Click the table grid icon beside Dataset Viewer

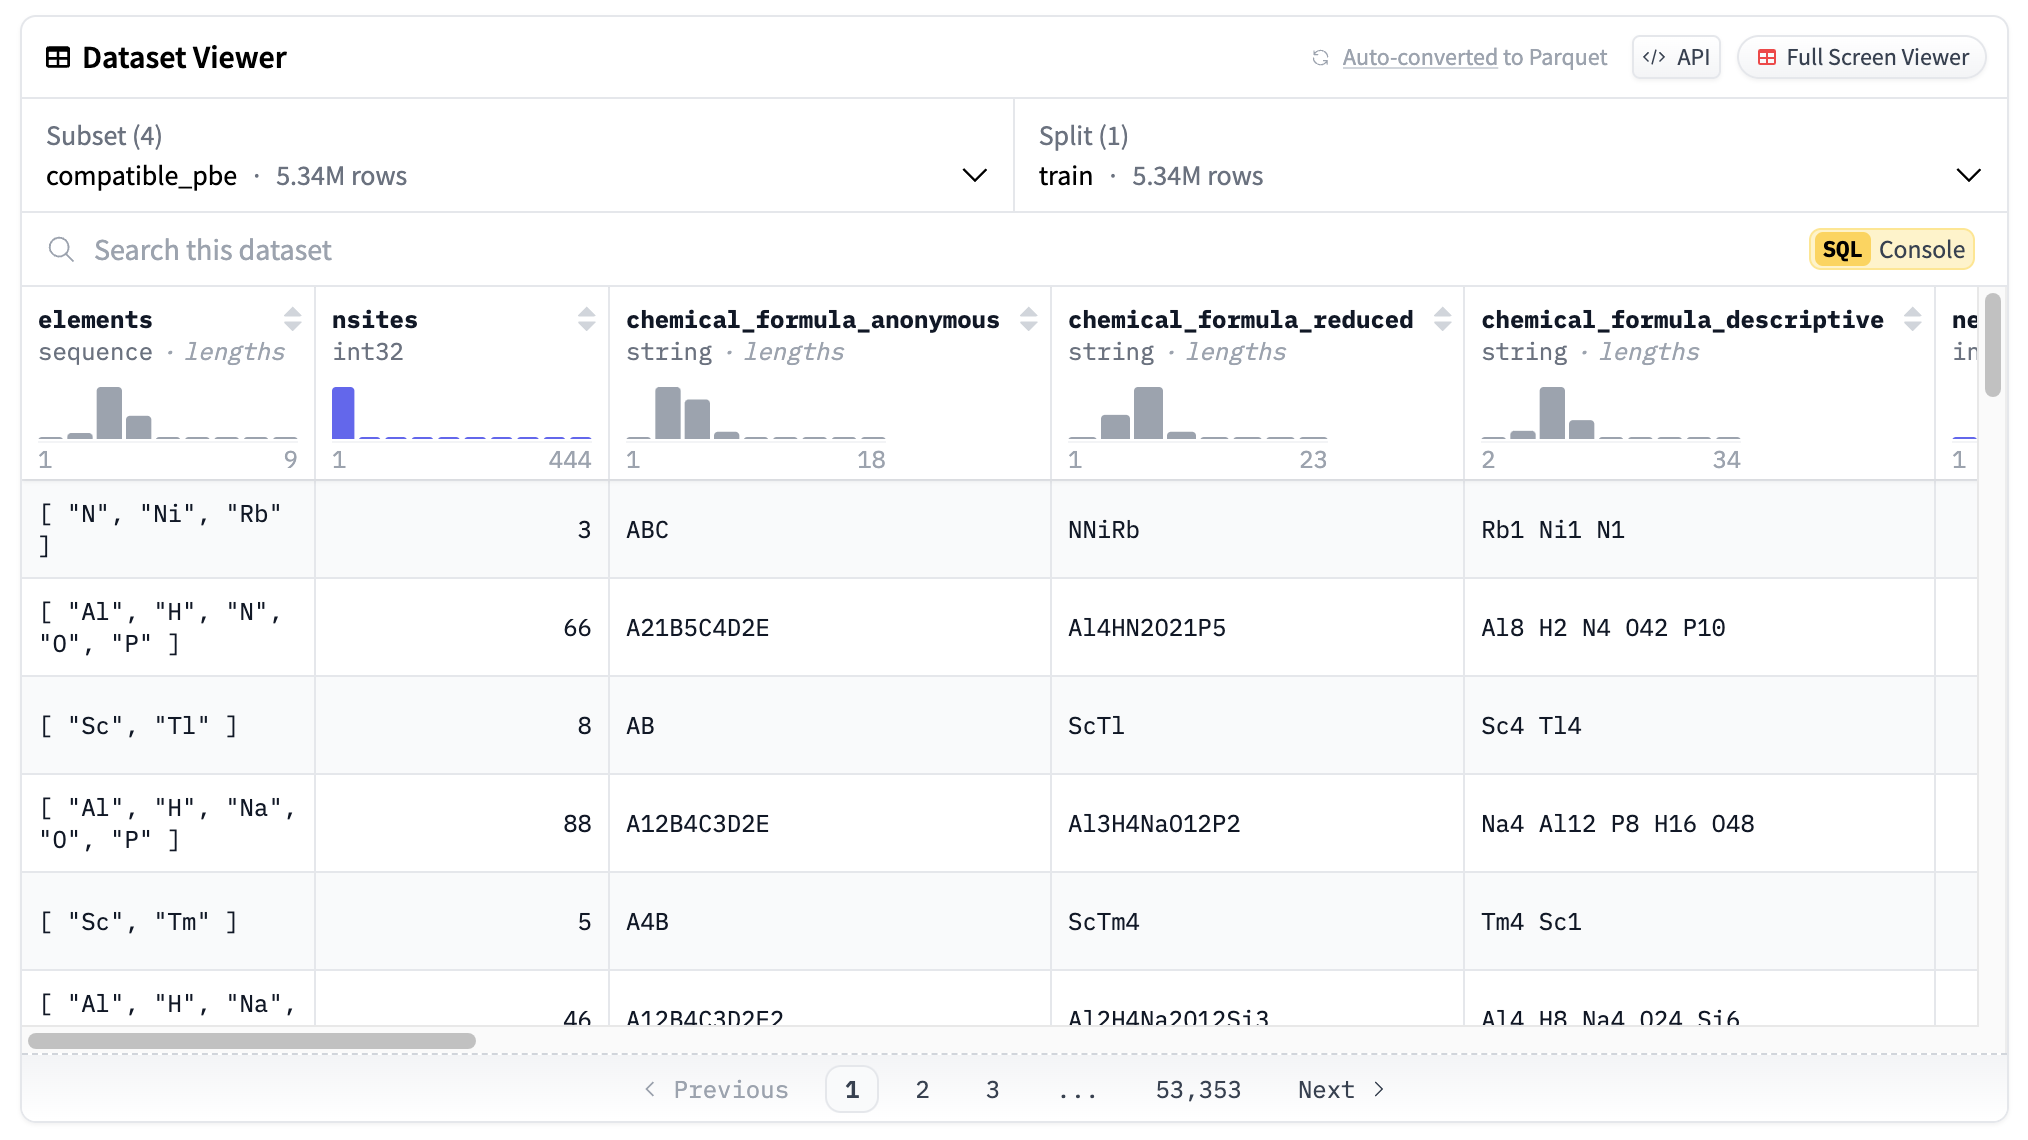point(59,57)
